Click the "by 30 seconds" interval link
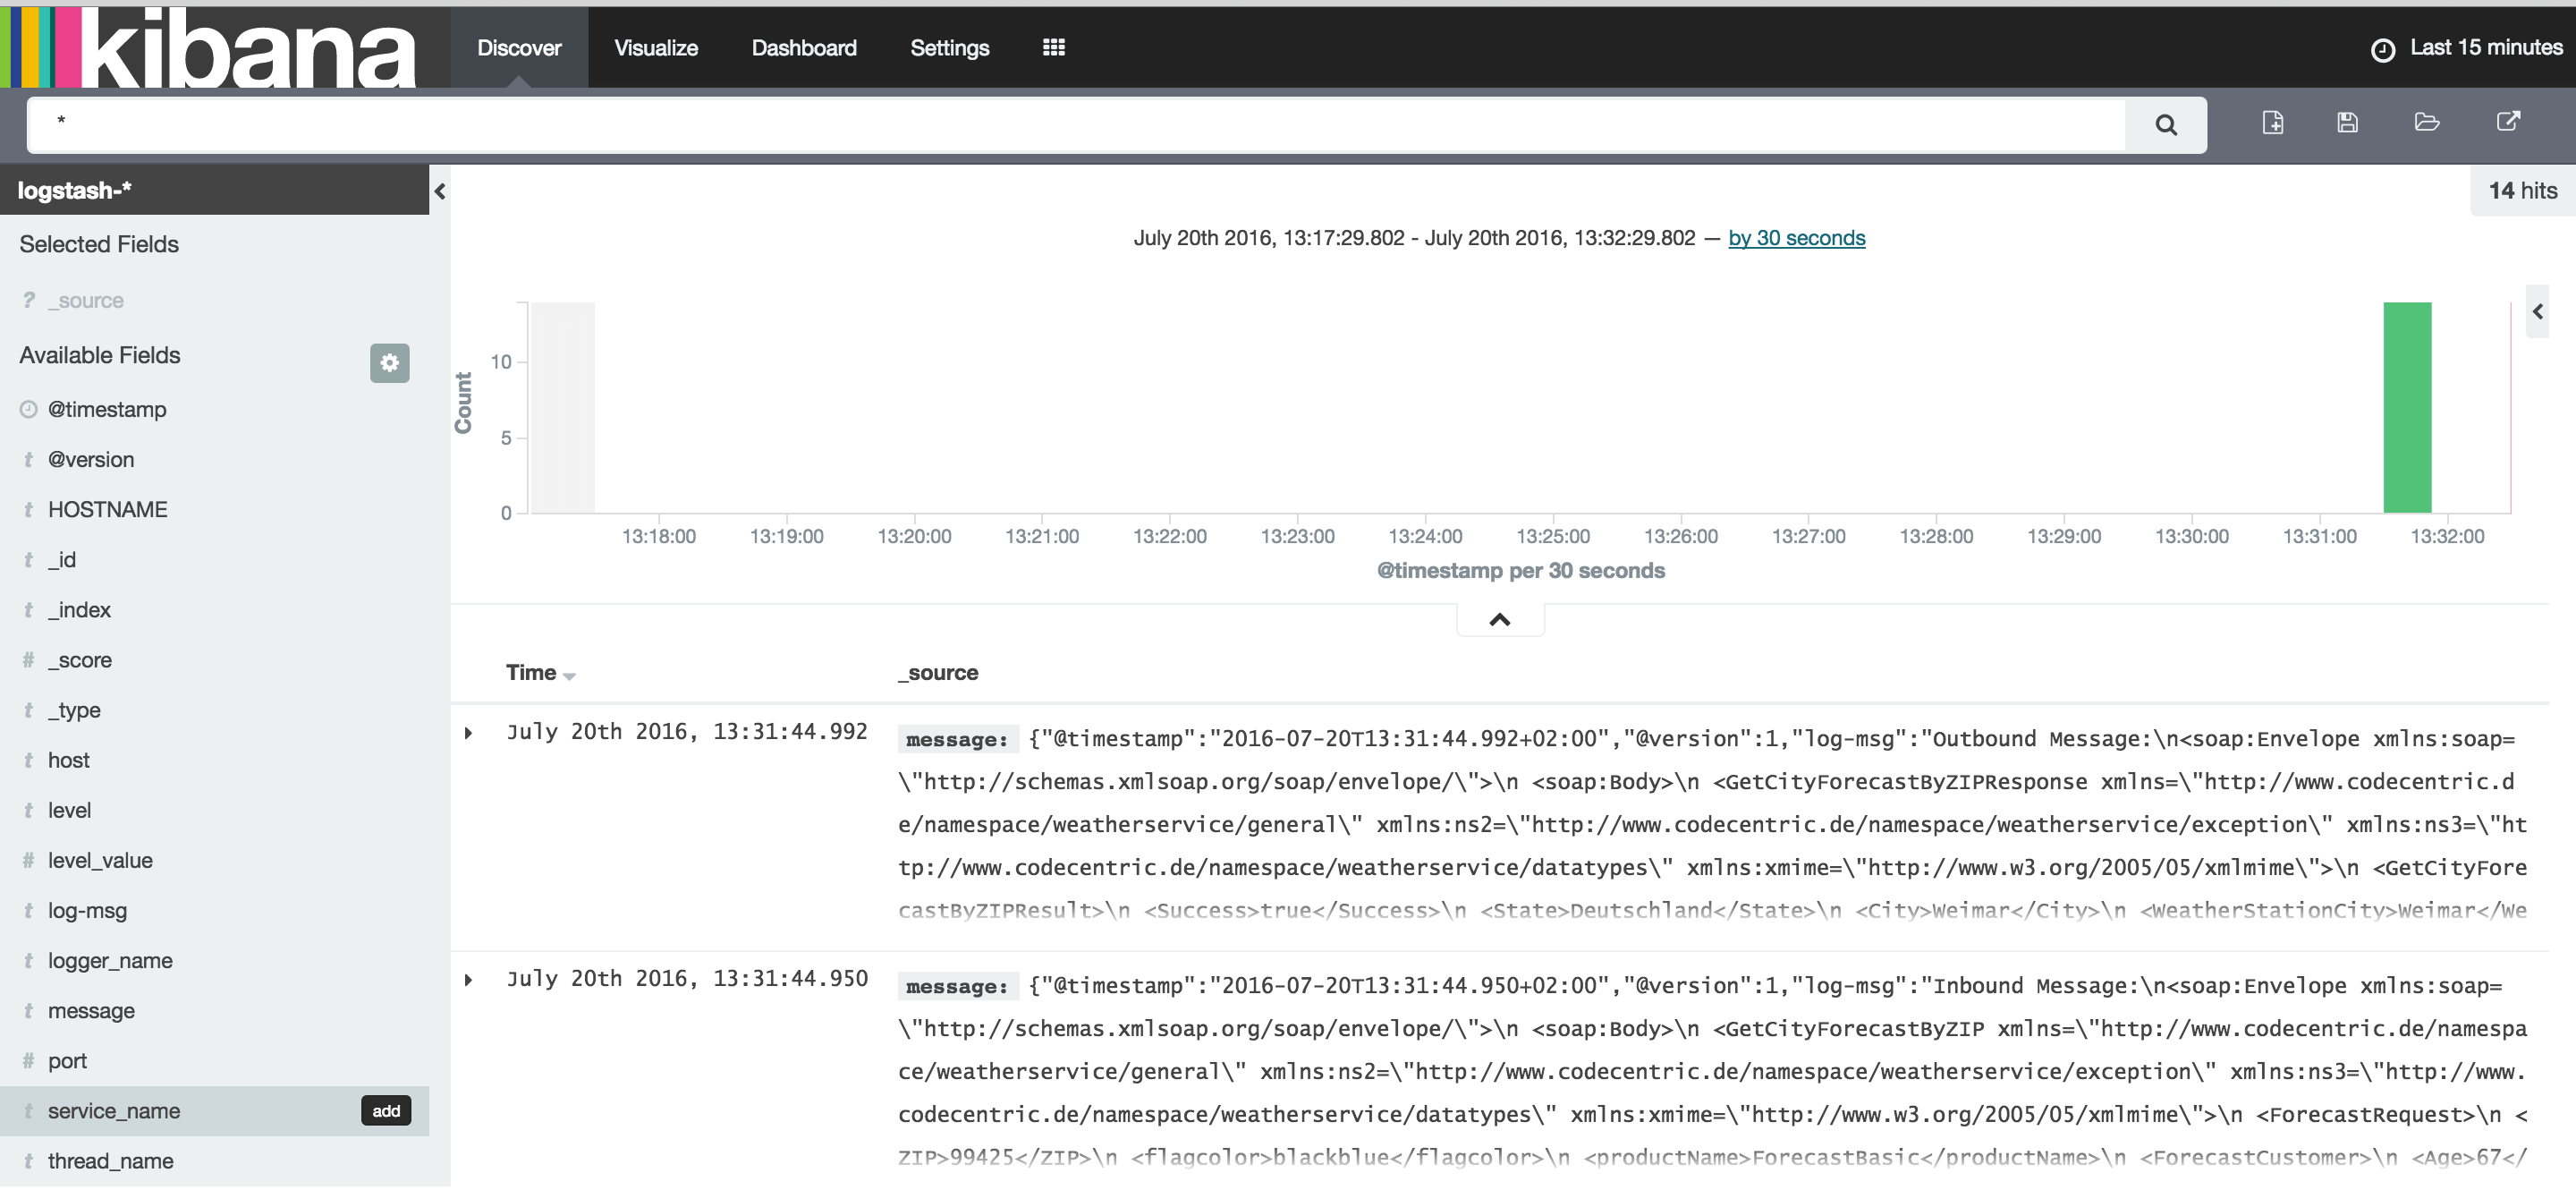Screen dimensions: 2576x1190 [x=1796, y=238]
